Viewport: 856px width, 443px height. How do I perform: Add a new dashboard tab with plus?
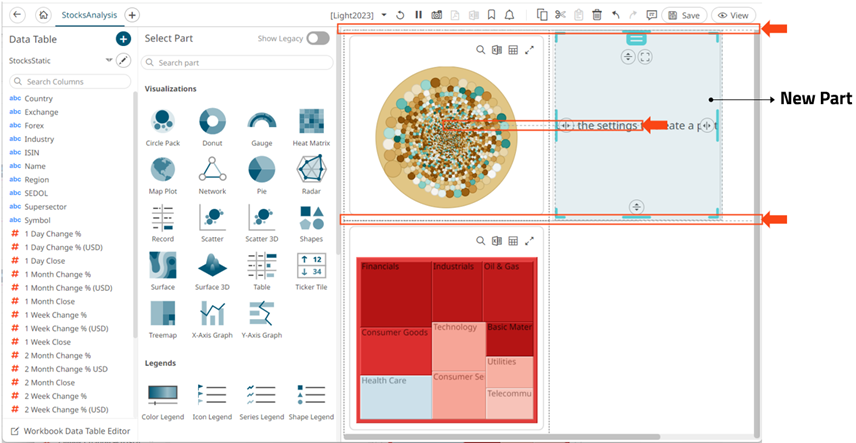pos(132,15)
